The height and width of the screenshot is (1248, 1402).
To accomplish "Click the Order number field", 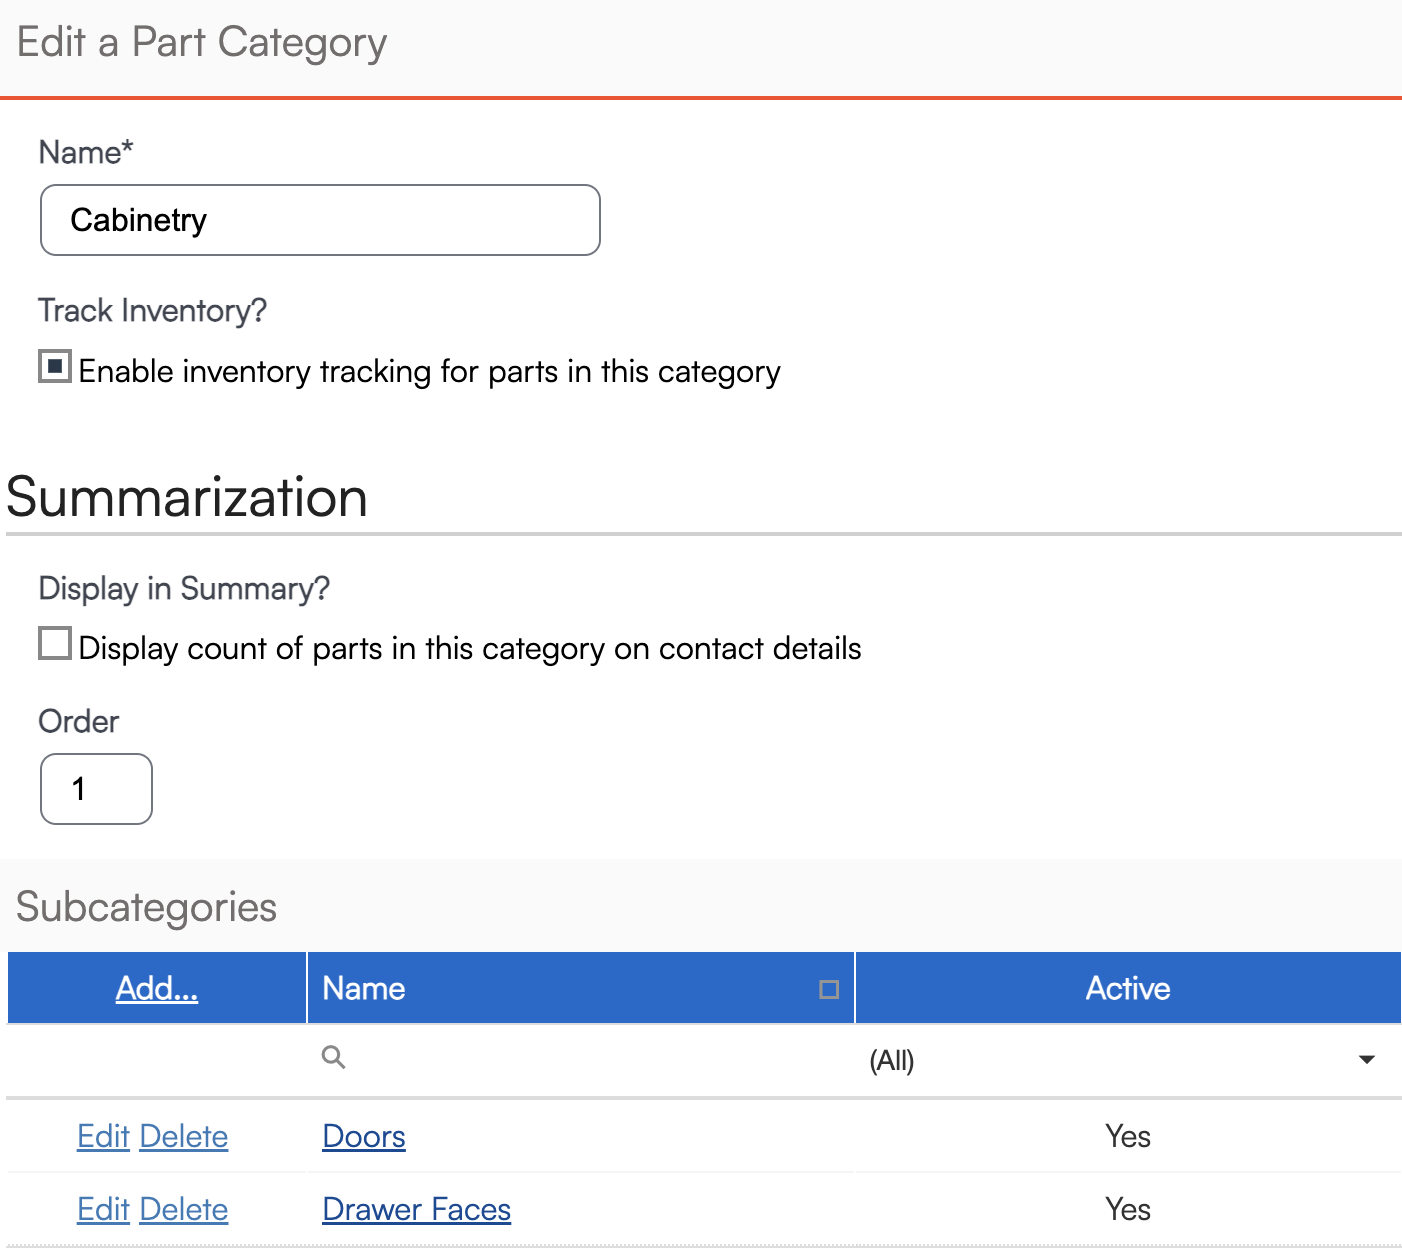I will tap(96, 789).
